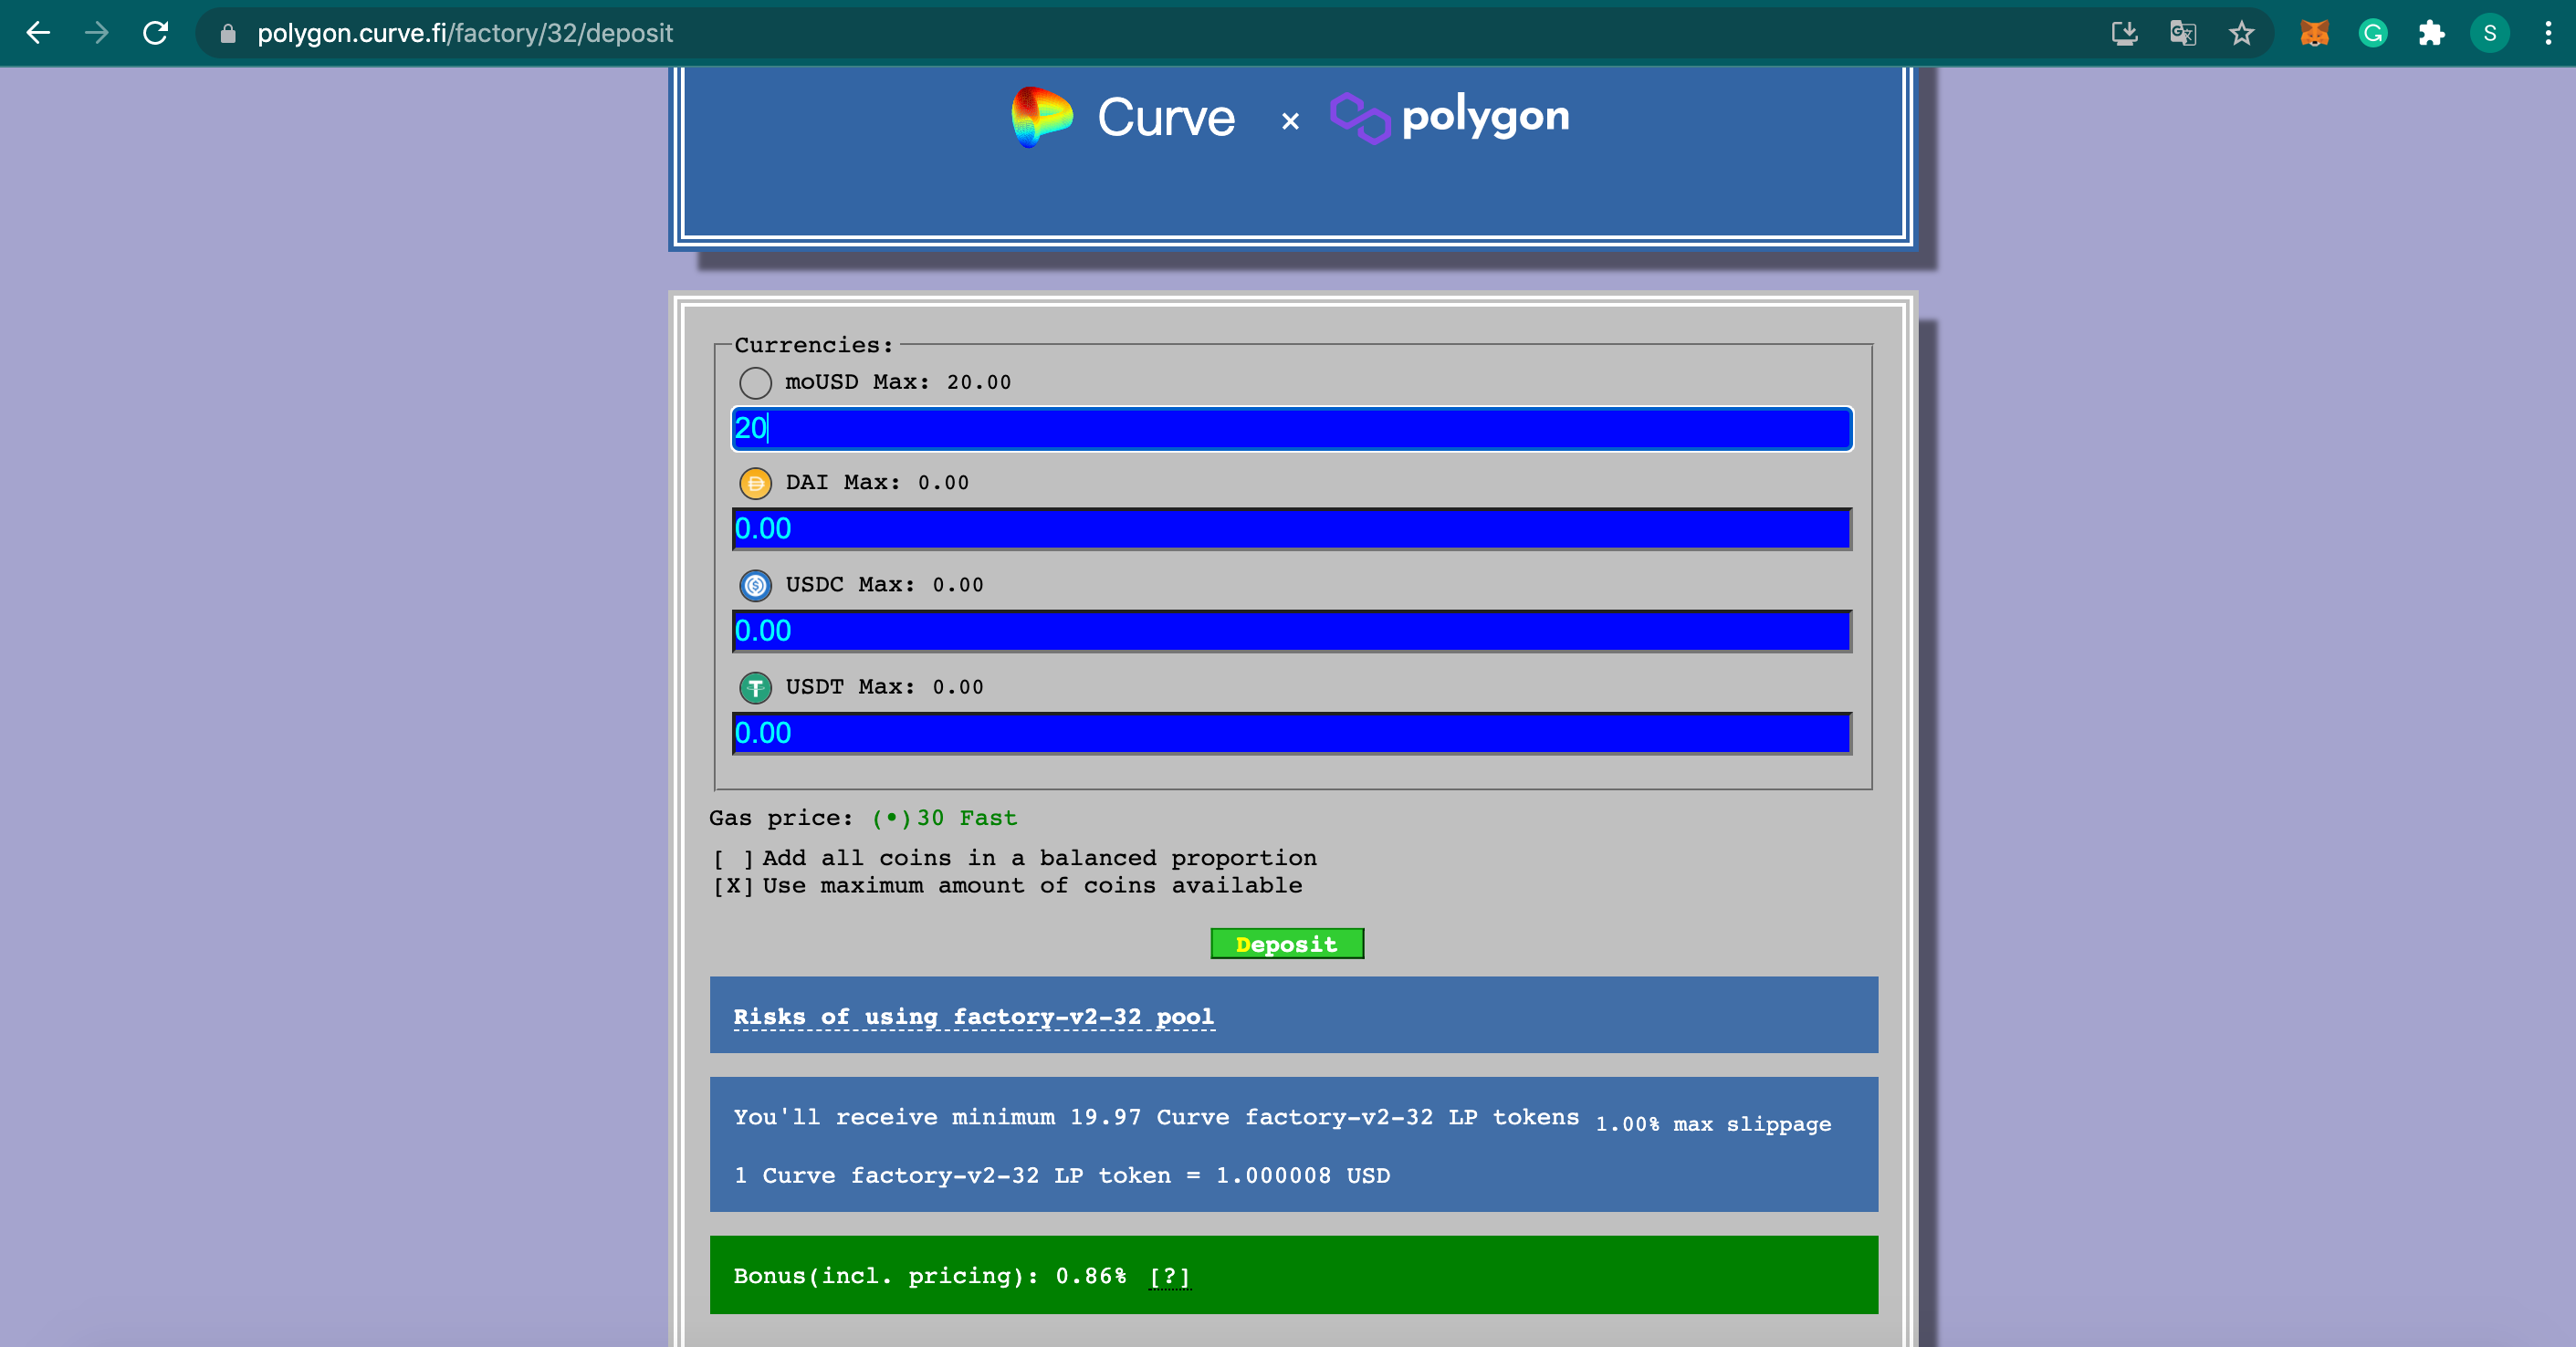The width and height of the screenshot is (2576, 1347).
Task: Focus the USDT amount field
Action: click(x=1292, y=733)
